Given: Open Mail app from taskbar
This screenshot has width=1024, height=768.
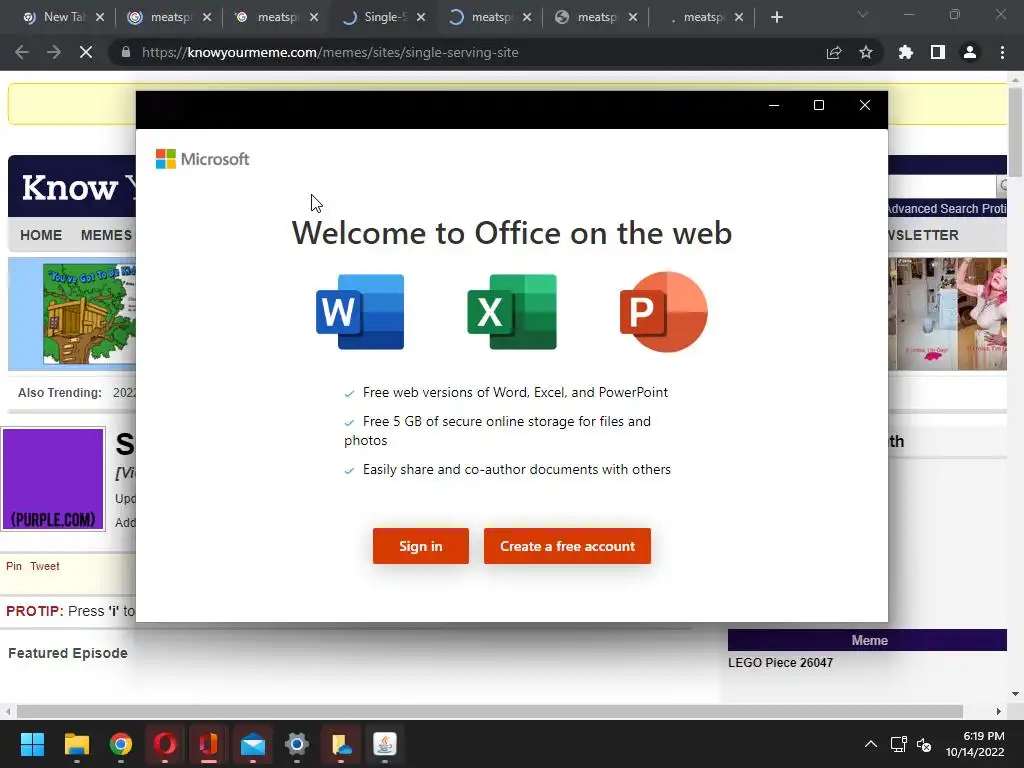Looking at the screenshot, I should pyautogui.click(x=253, y=744).
